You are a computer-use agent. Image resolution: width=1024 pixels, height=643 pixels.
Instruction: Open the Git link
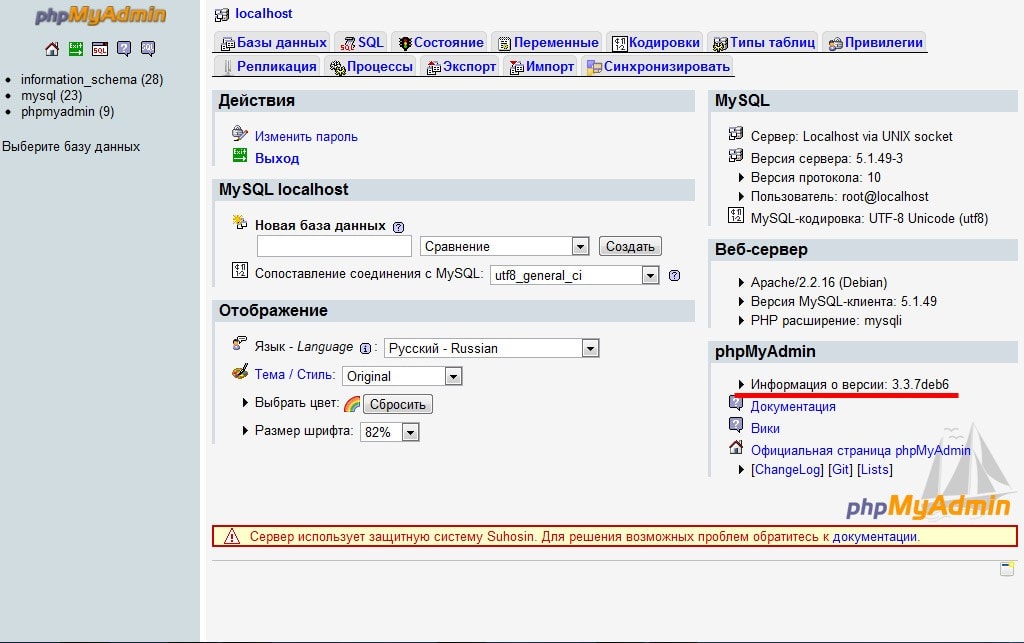click(840, 469)
